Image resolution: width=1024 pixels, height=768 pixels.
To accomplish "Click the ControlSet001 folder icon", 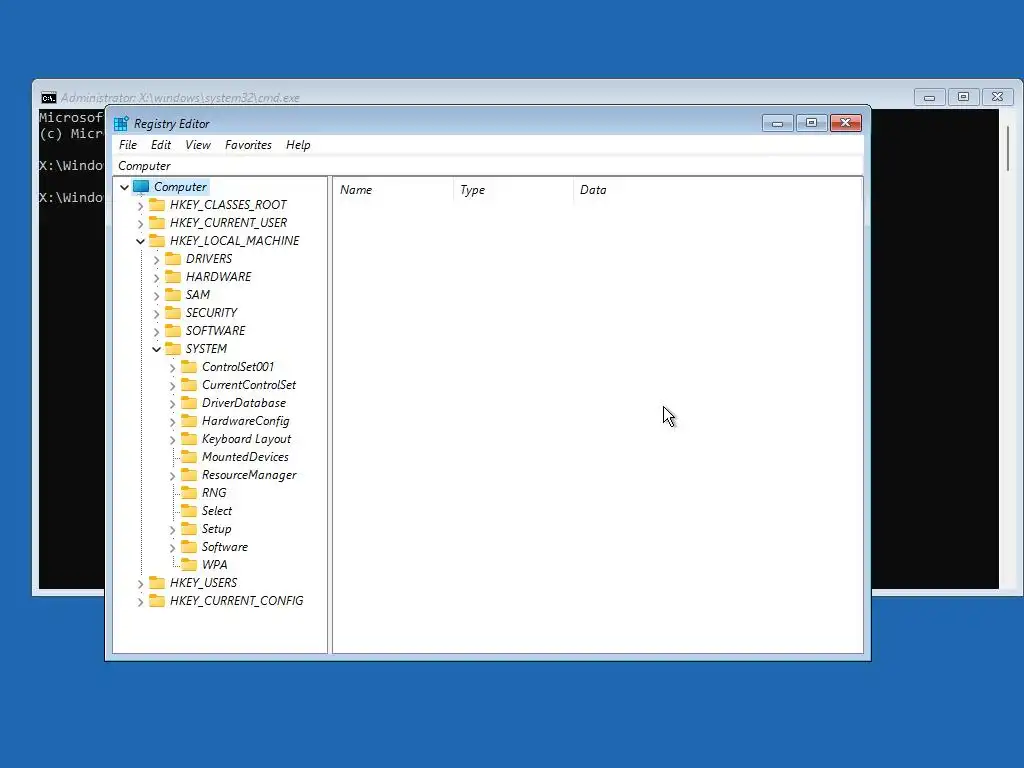I will click(189, 366).
